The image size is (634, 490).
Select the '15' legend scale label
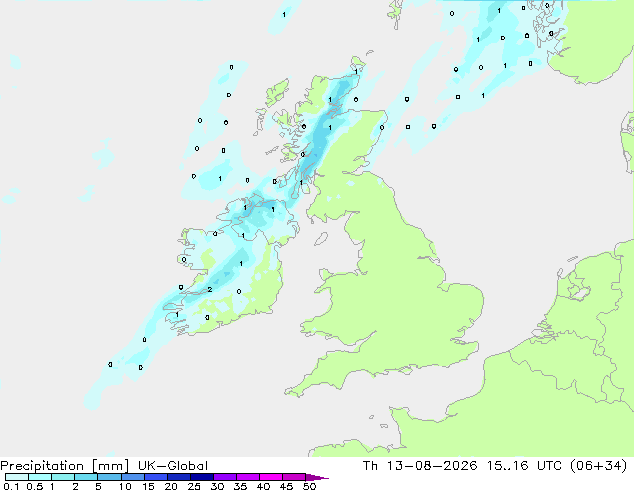(148, 486)
